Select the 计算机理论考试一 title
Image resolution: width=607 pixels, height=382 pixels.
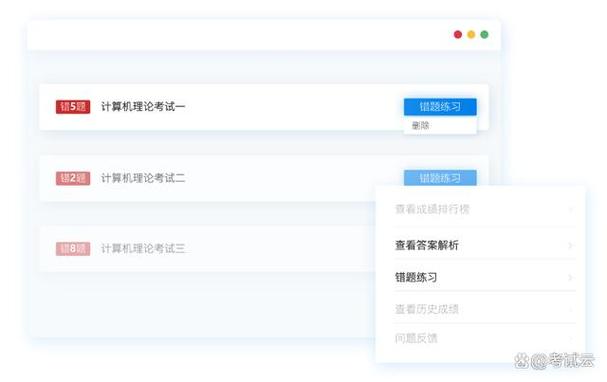point(143,106)
